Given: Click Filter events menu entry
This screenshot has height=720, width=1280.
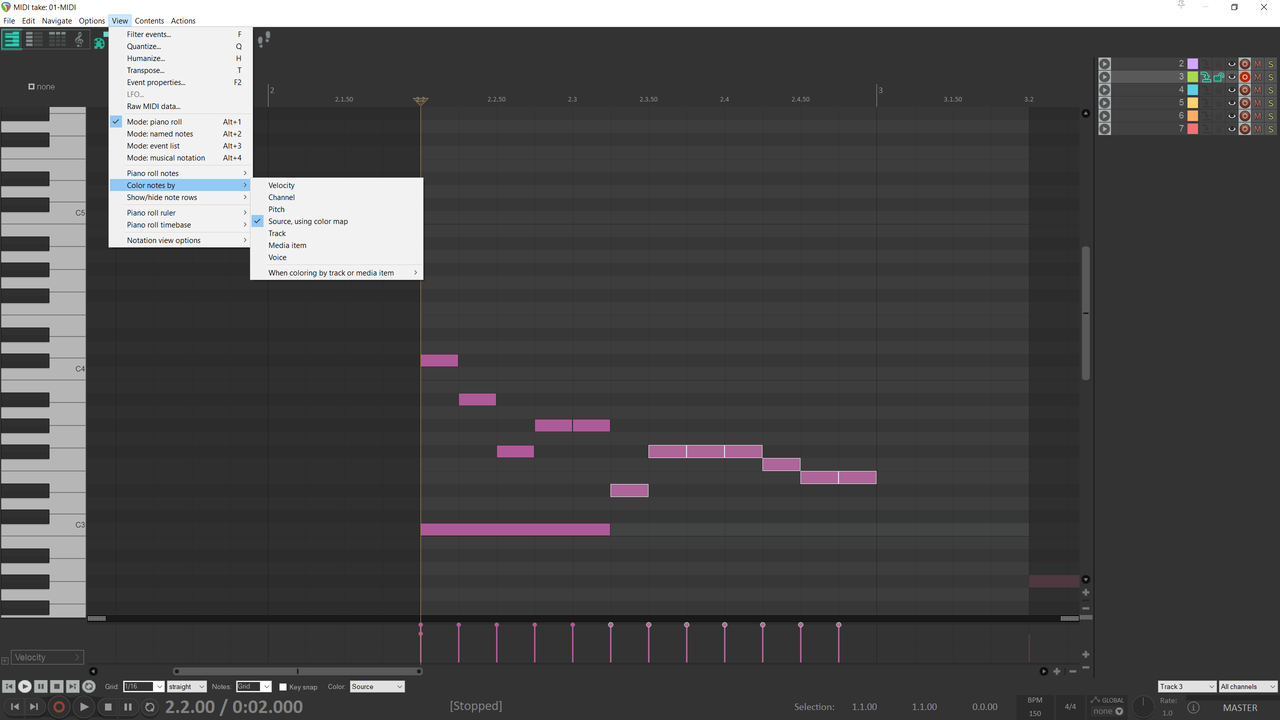Looking at the screenshot, I should pyautogui.click(x=148, y=34).
